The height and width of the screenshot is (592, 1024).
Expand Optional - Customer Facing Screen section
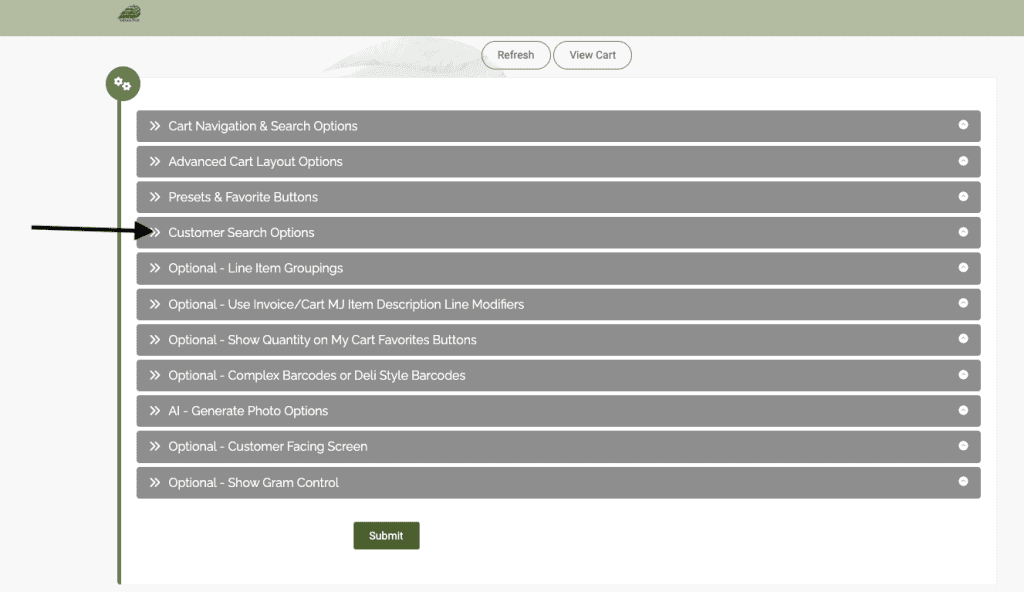[267, 447]
